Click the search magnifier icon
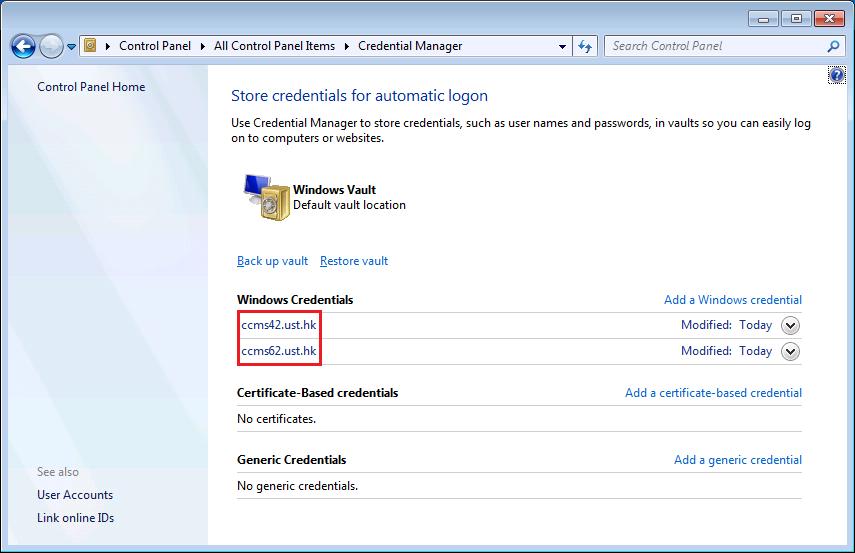Screen dimensions: 855x553 coord(833,46)
